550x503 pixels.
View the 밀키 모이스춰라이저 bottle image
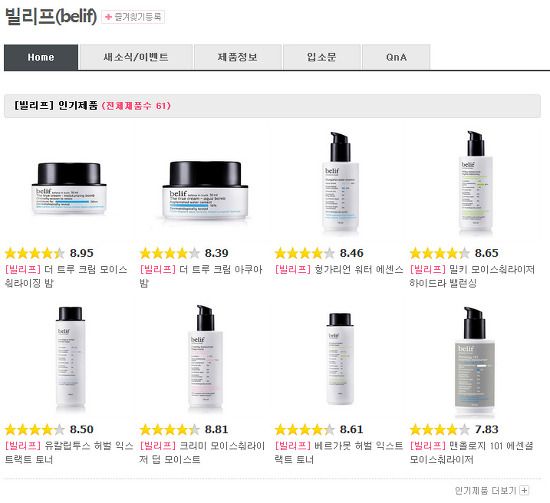click(476, 182)
